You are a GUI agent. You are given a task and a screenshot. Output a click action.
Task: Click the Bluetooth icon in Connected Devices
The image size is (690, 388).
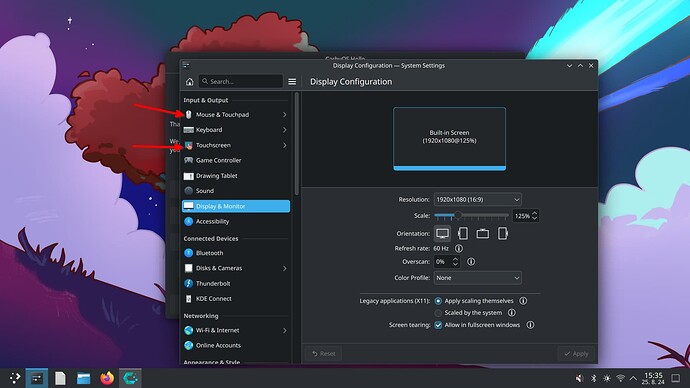(188, 253)
